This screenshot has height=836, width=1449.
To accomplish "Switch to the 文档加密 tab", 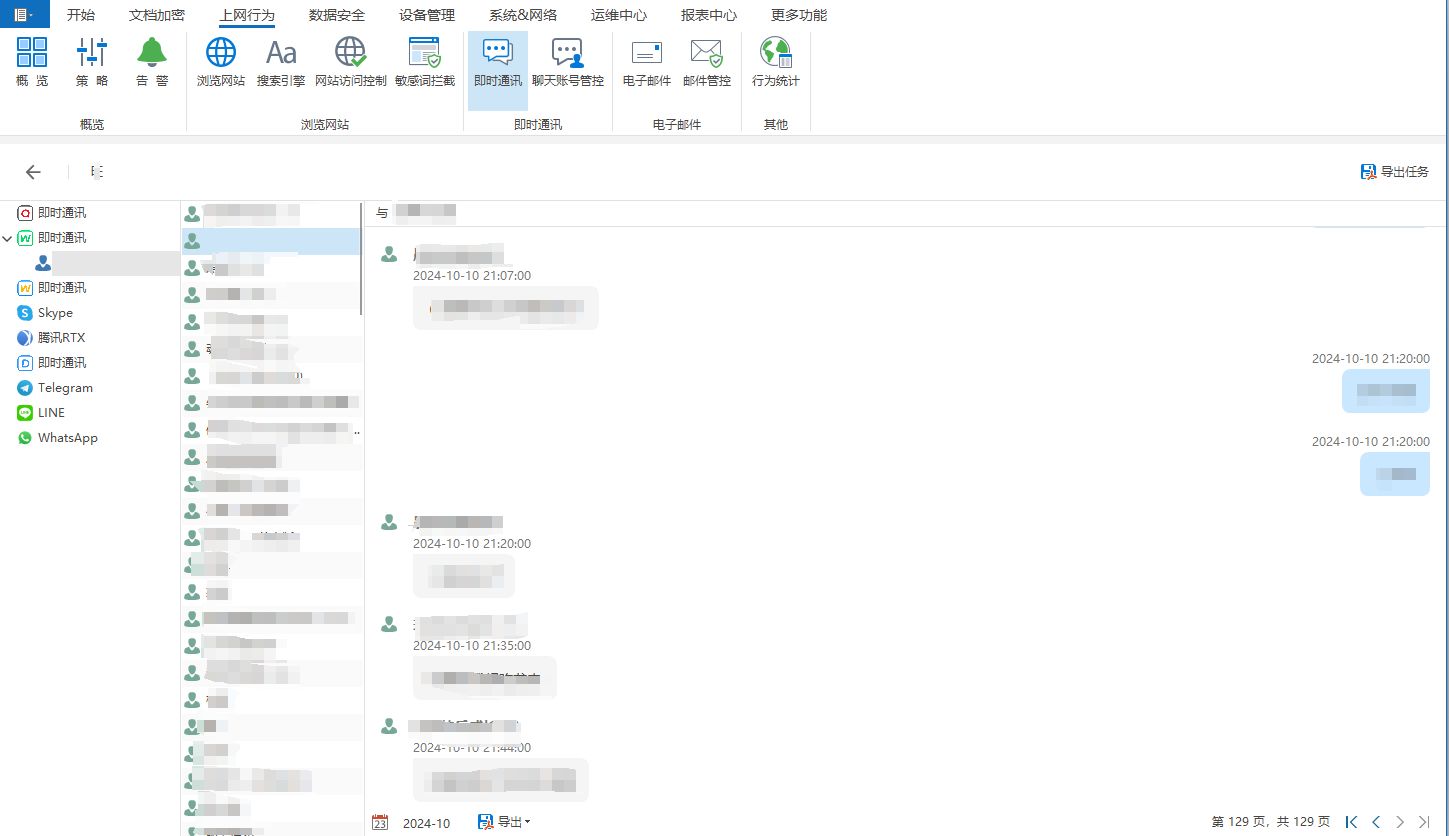I will (x=157, y=15).
